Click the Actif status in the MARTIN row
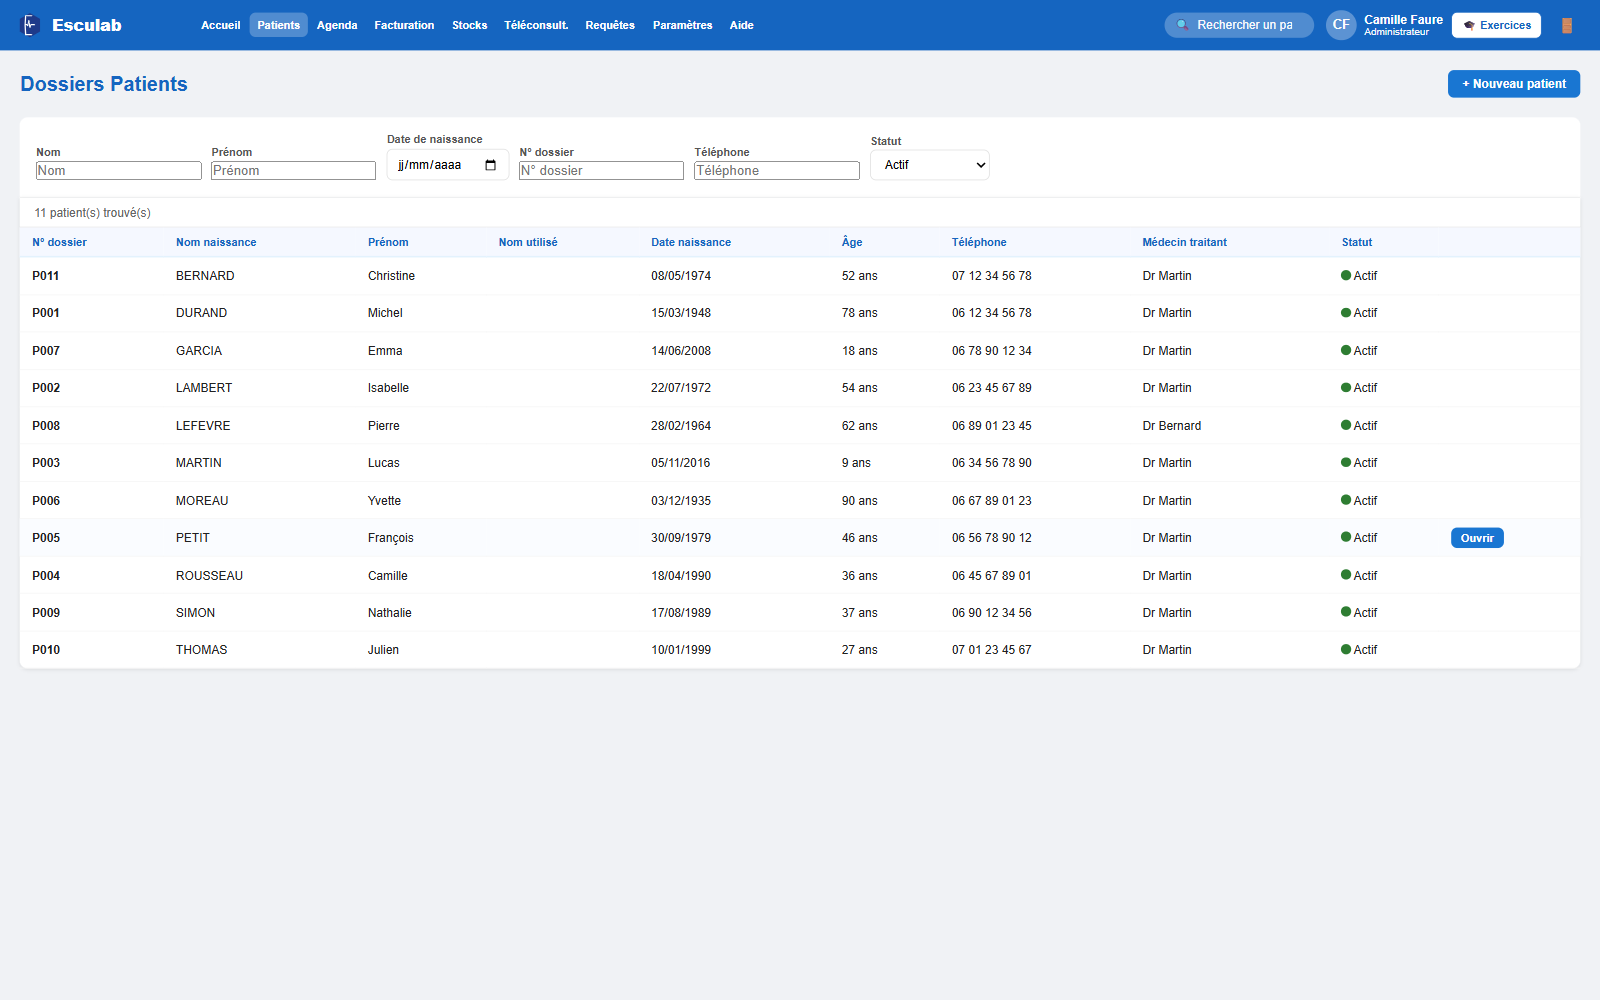 1359,463
